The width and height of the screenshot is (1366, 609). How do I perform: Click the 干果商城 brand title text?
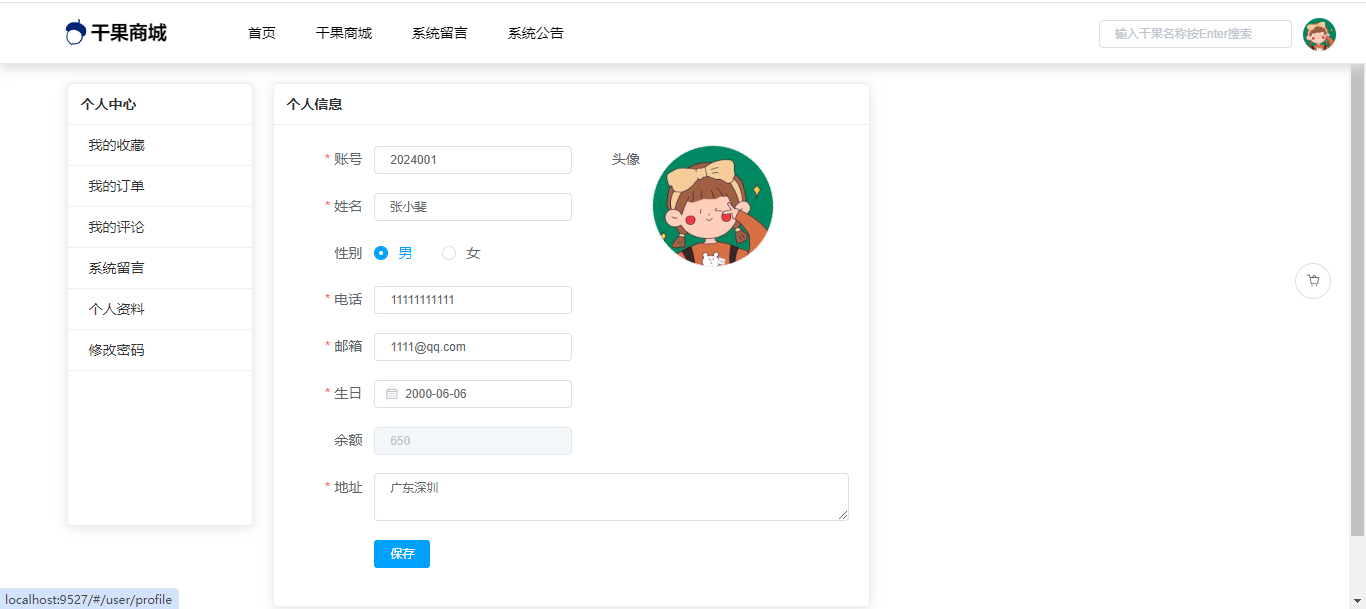(129, 33)
